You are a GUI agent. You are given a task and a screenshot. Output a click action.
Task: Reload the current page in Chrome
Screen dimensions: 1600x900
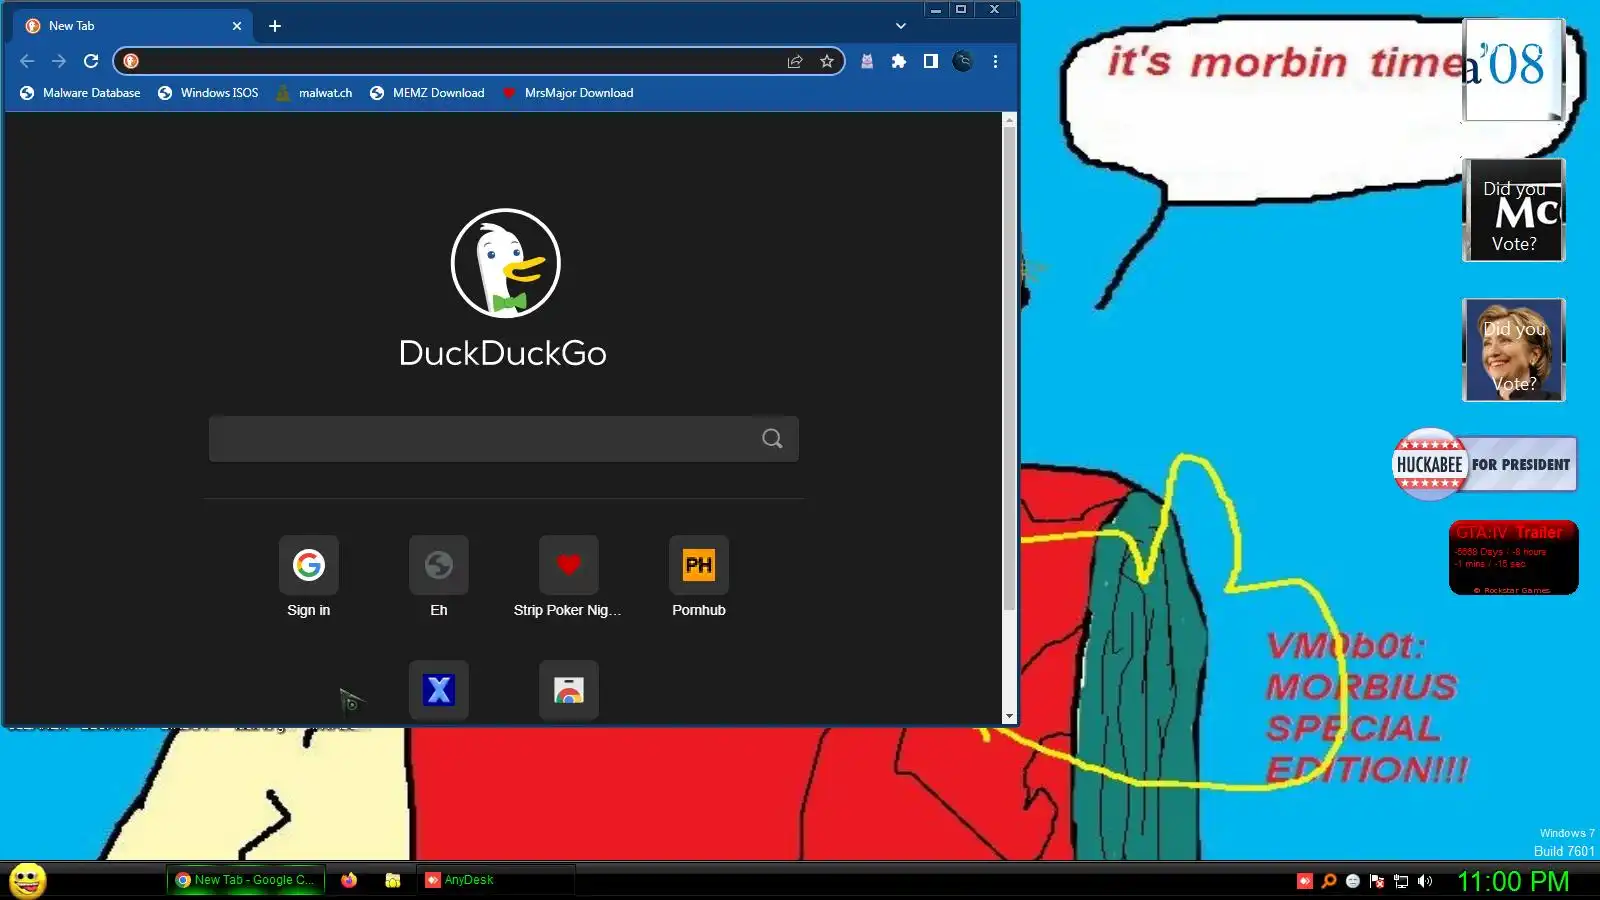tap(91, 61)
